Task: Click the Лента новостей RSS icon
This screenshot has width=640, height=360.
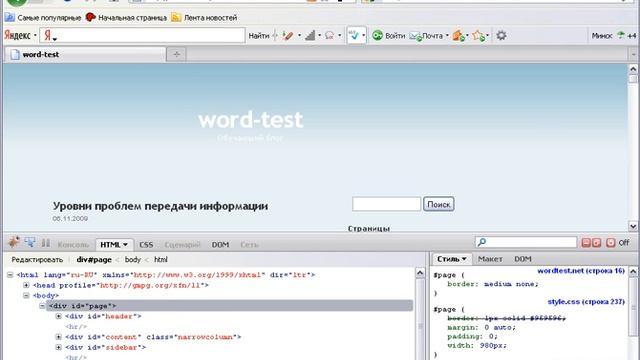Action: 176,18
